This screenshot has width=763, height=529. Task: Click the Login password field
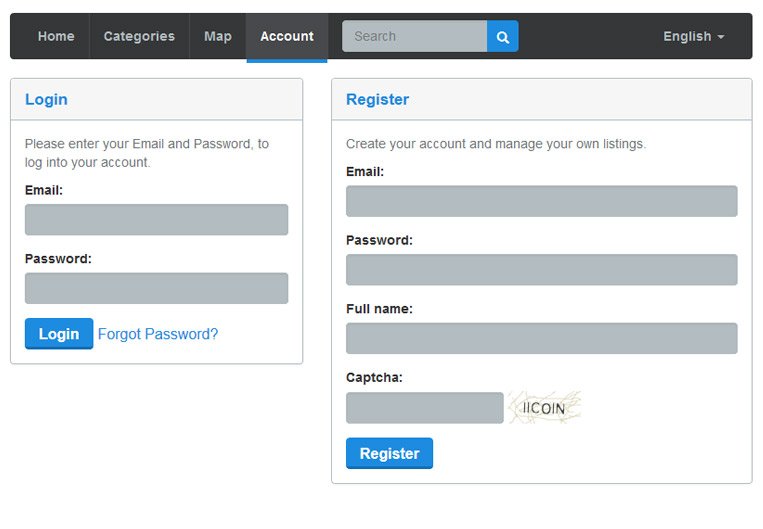(156, 288)
